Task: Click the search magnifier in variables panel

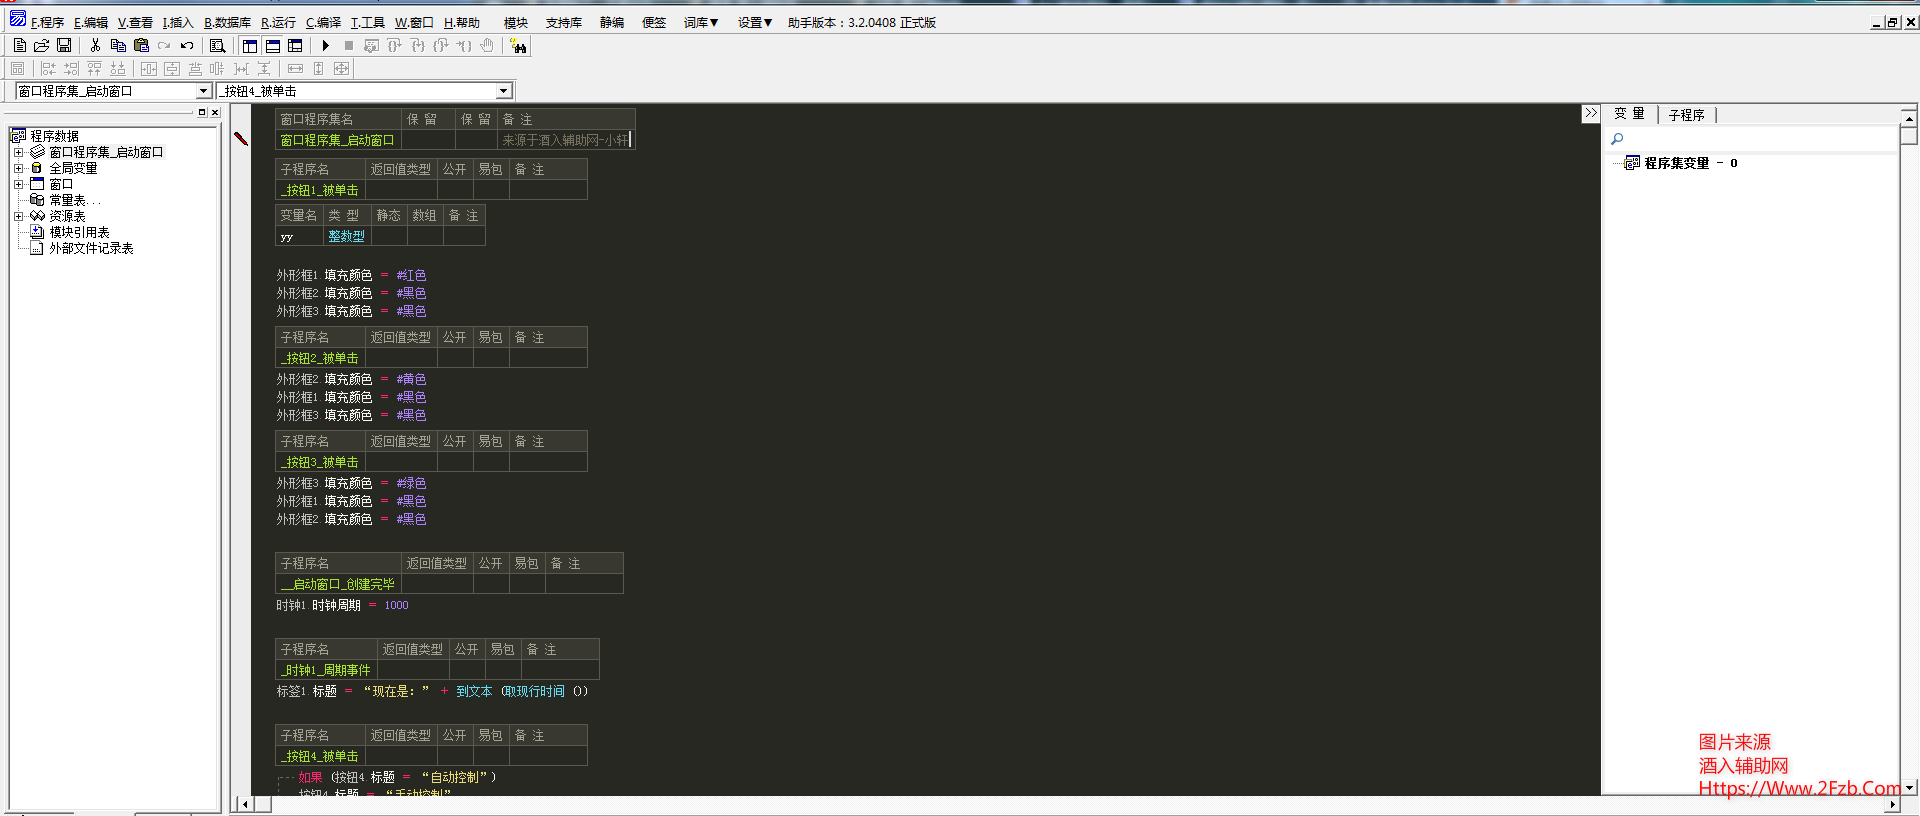Action: [x=1617, y=139]
